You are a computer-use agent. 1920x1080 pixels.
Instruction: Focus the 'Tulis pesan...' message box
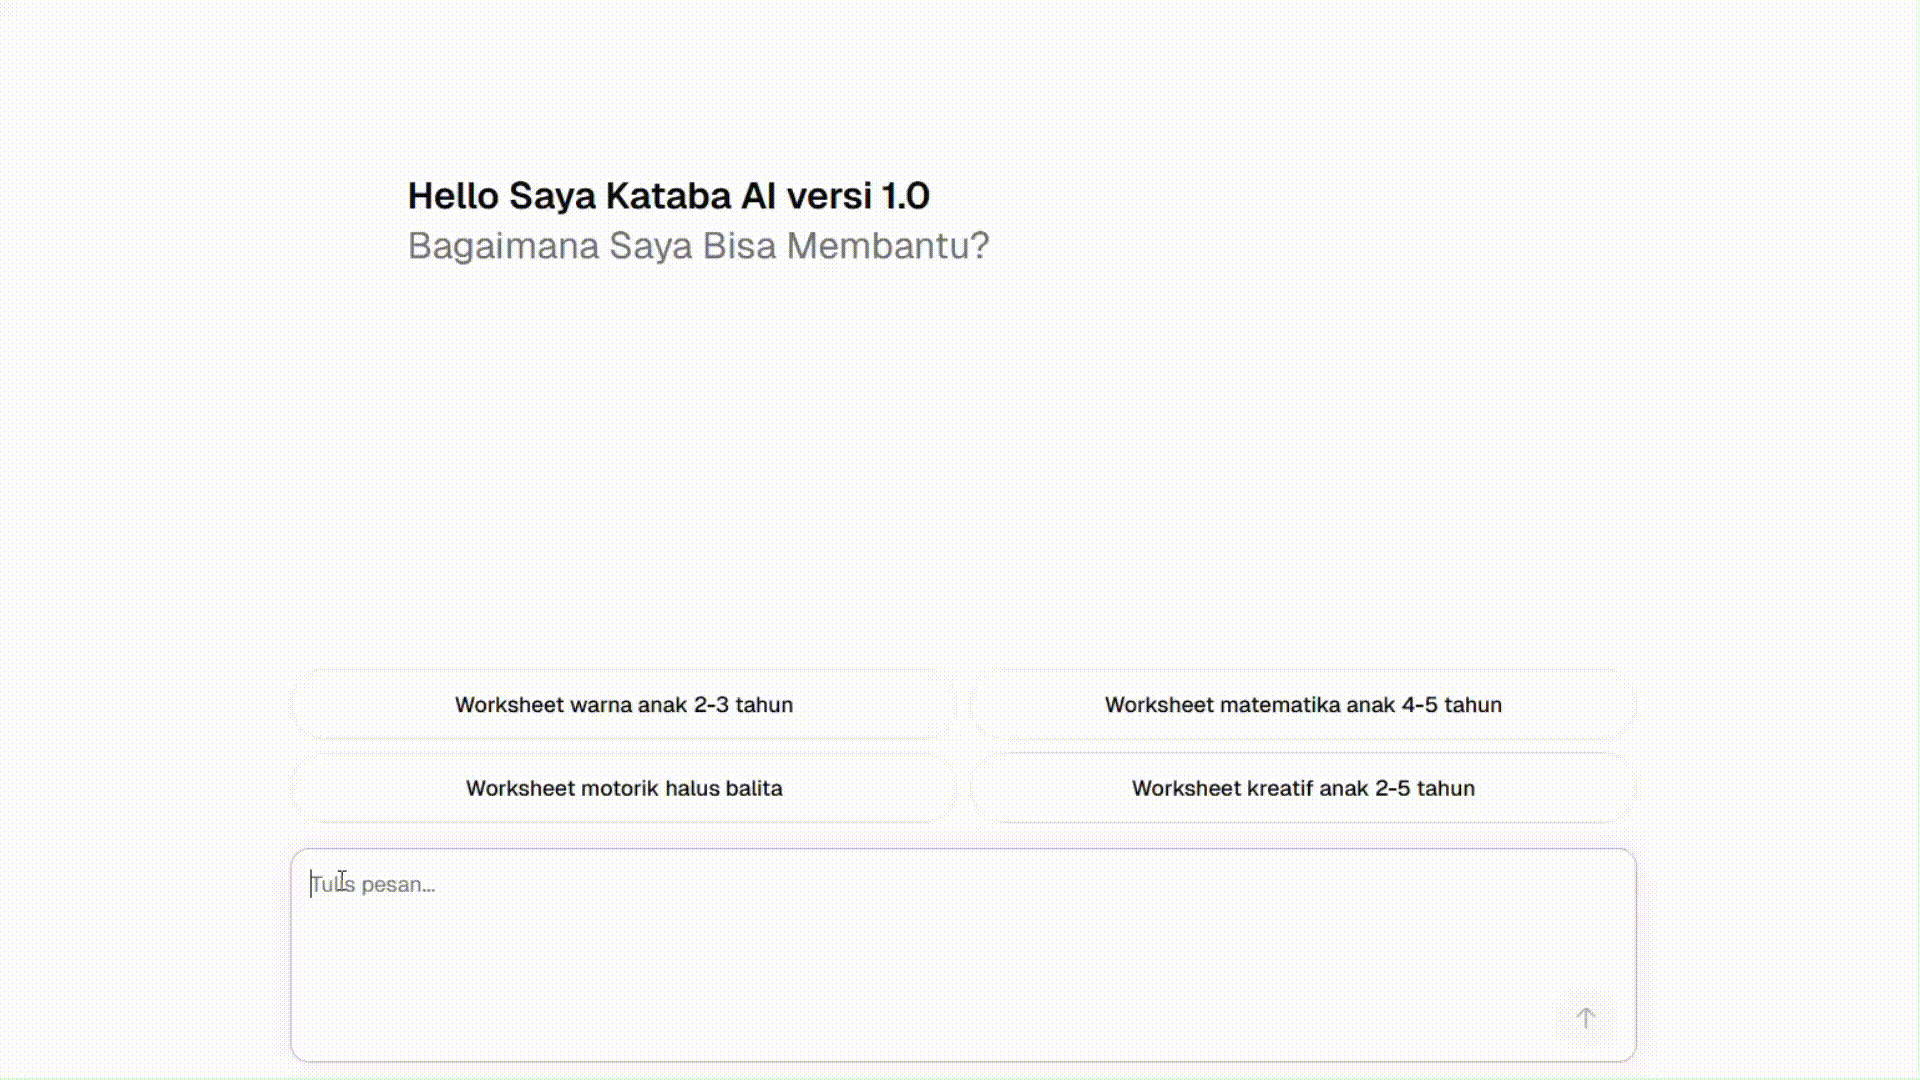(962, 940)
